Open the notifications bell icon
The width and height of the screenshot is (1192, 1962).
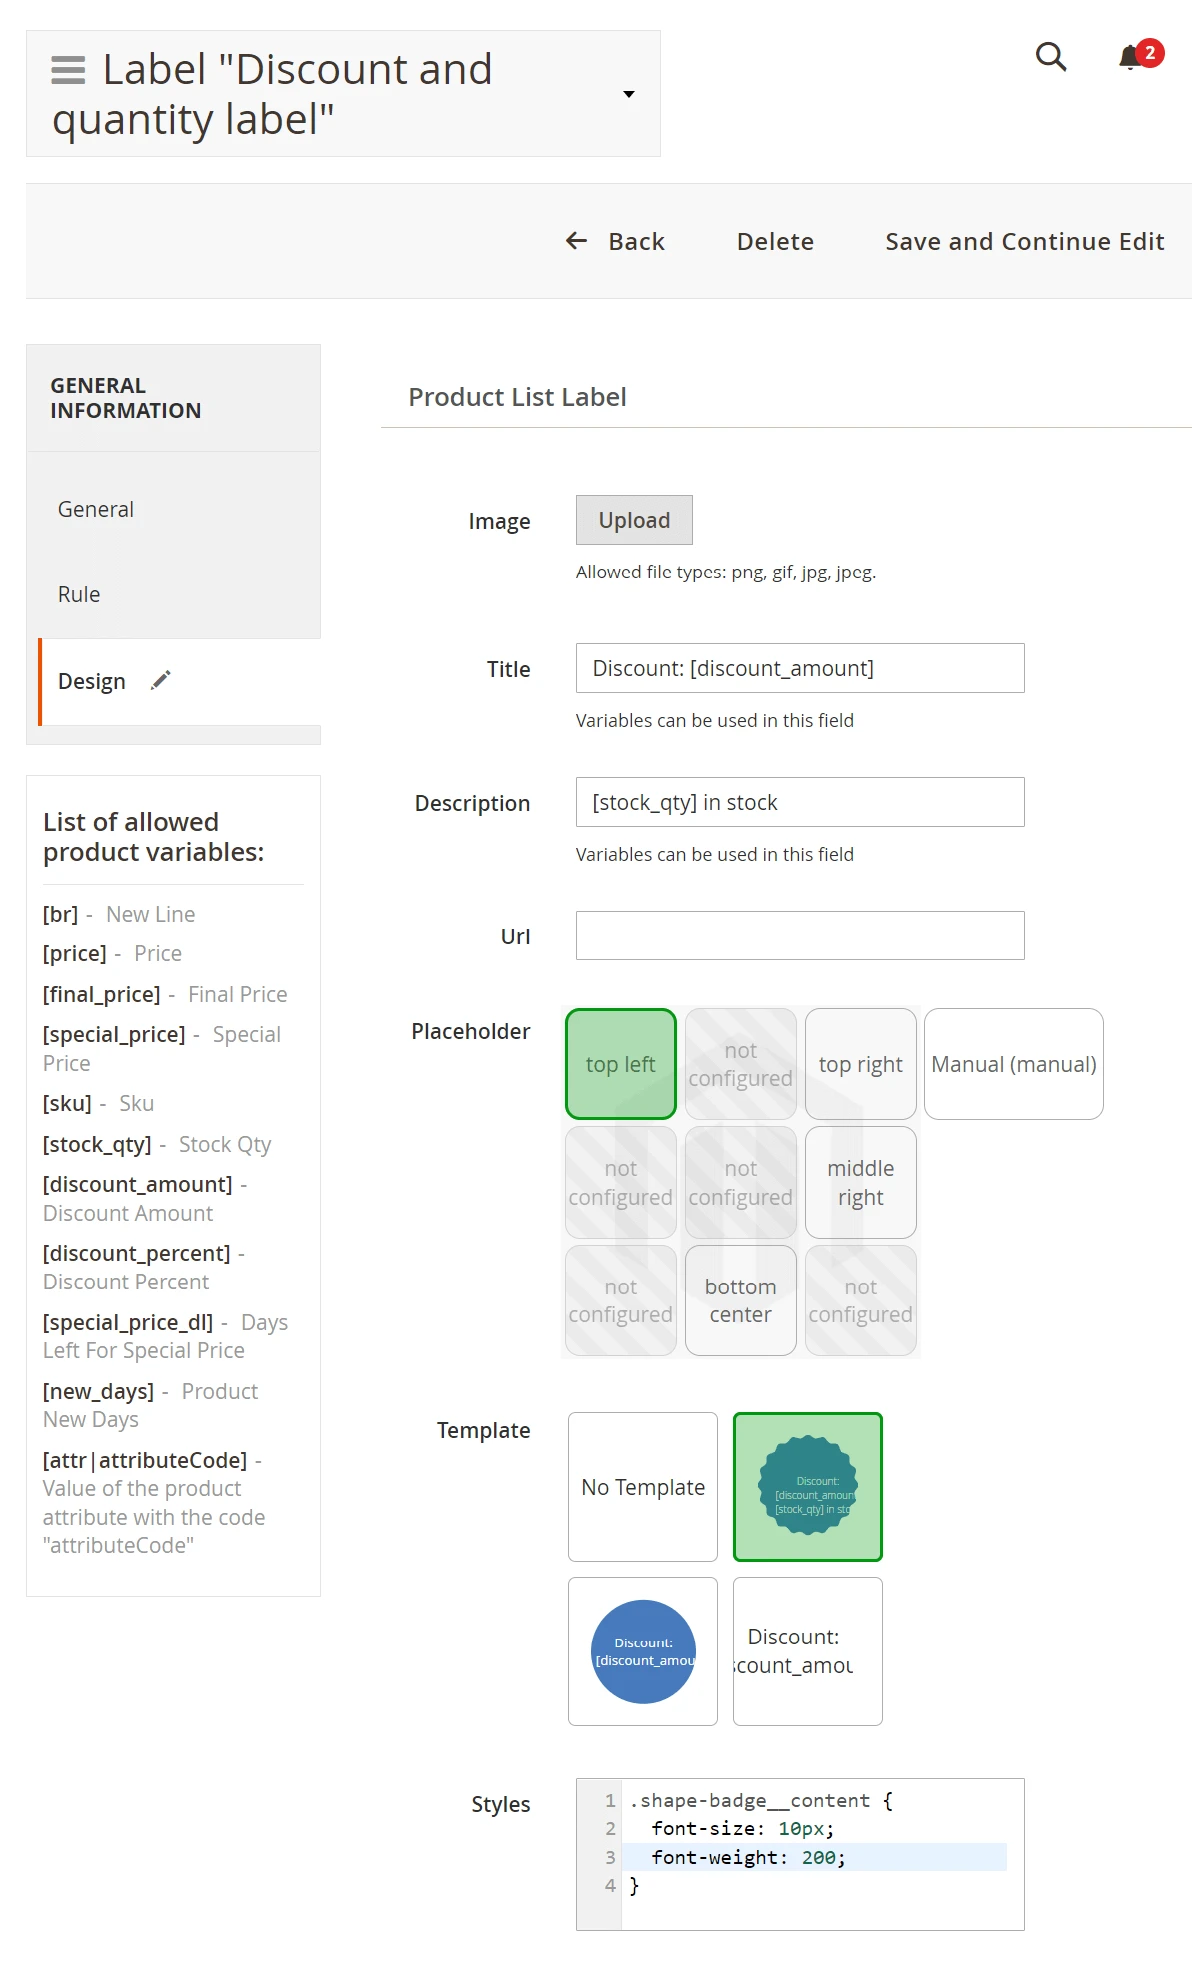[x=1131, y=57]
